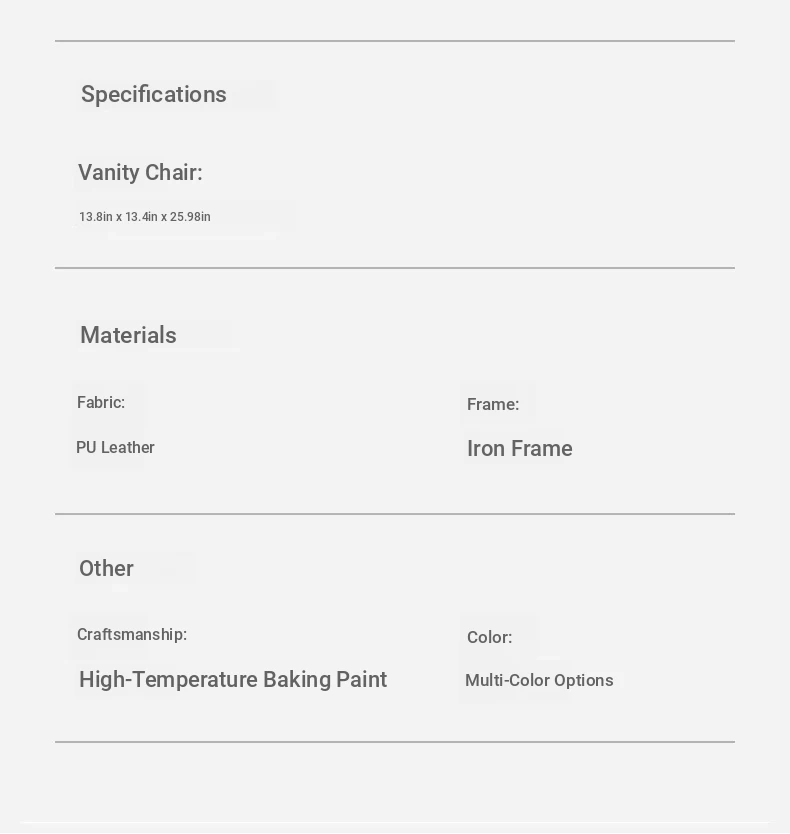This screenshot has width=790, height=834.
Task: Click the divider below Baking Paint row
Action: [395, 741]
